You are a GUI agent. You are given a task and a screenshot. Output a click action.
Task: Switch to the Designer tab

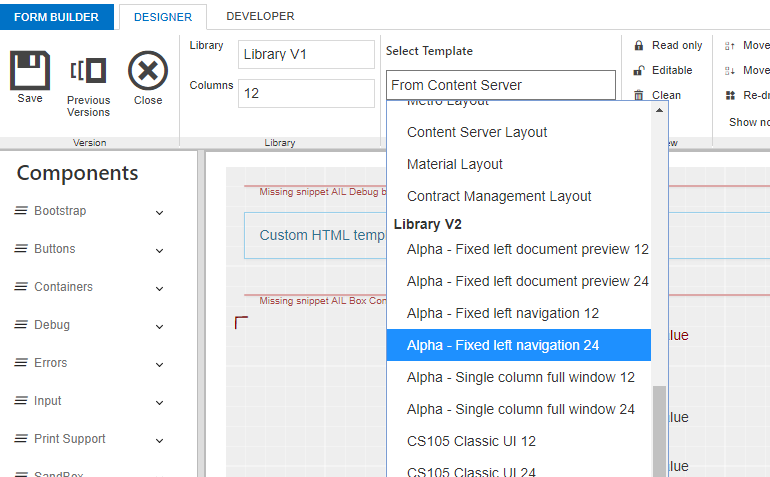click(162, 17)
